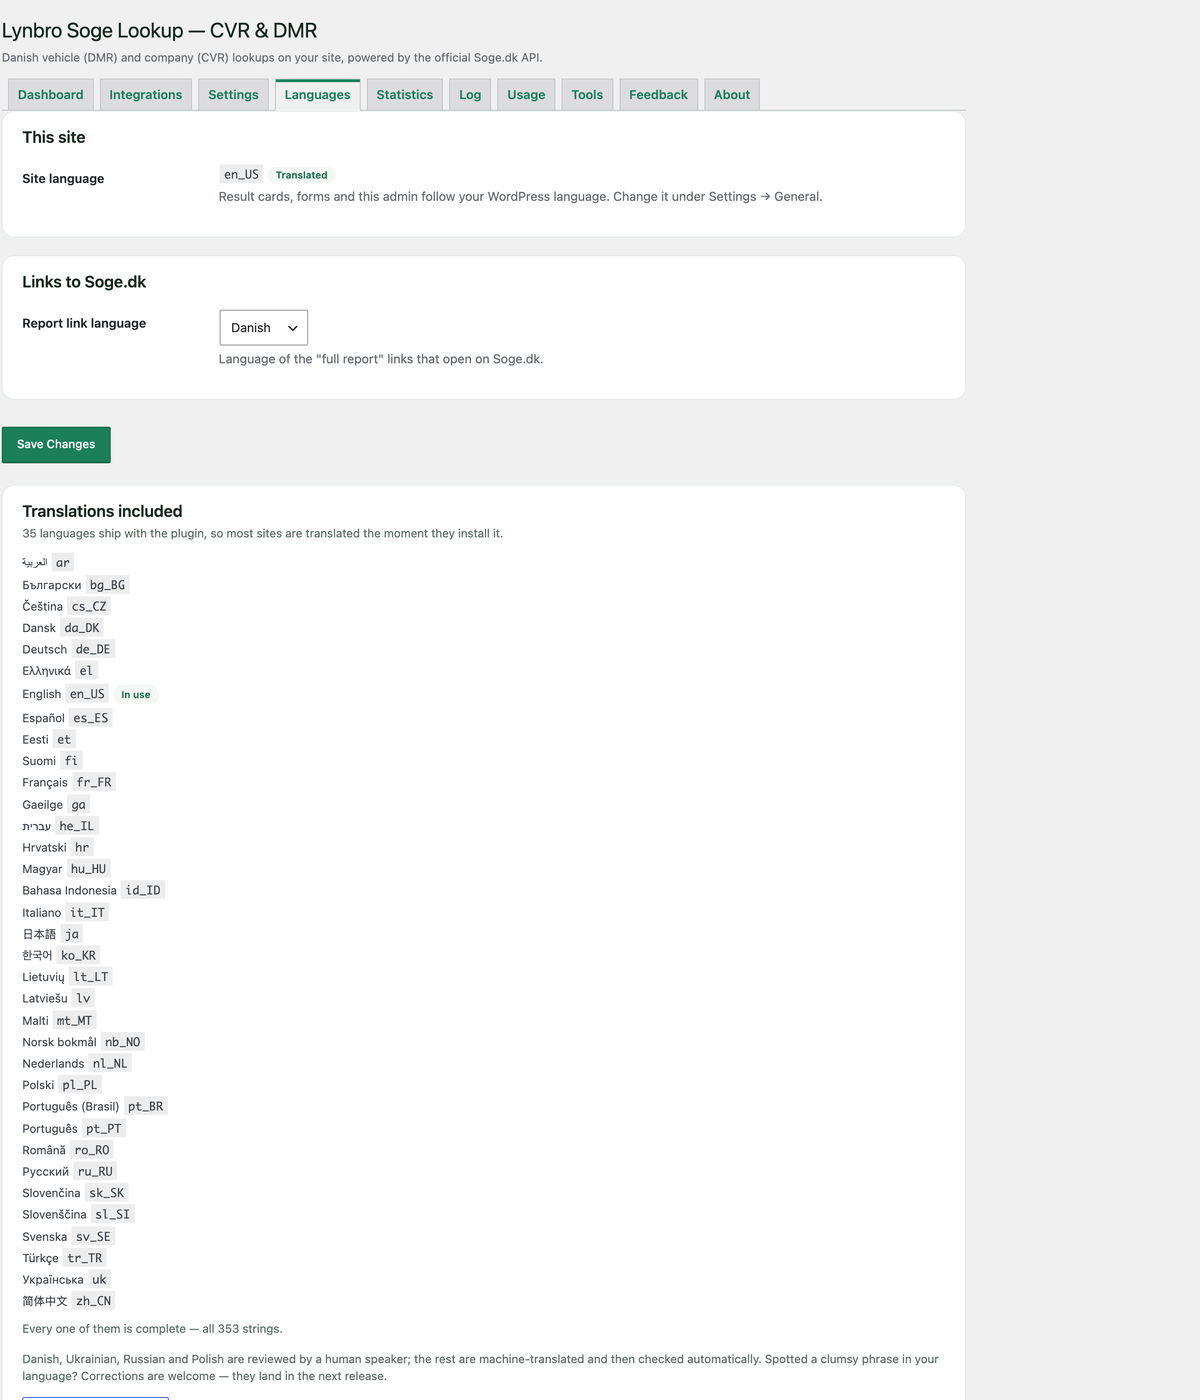Click the In use badge beside English
Screen dimensions: 1200x1400
click(136, 695)
